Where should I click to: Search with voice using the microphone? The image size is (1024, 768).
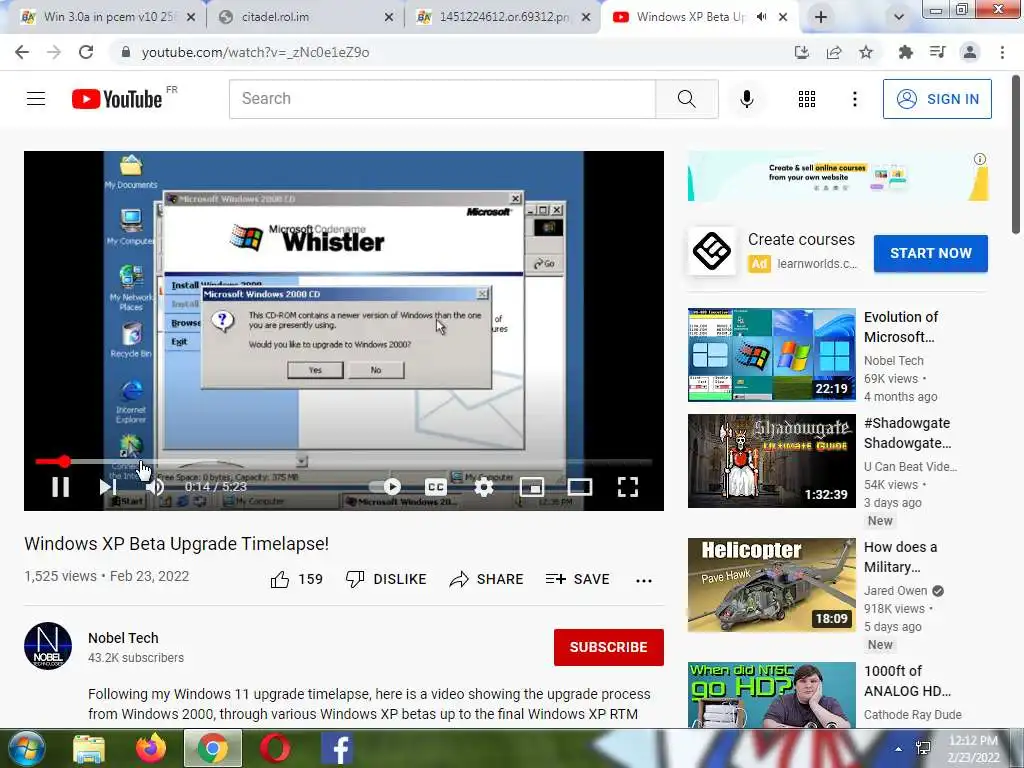747,99
